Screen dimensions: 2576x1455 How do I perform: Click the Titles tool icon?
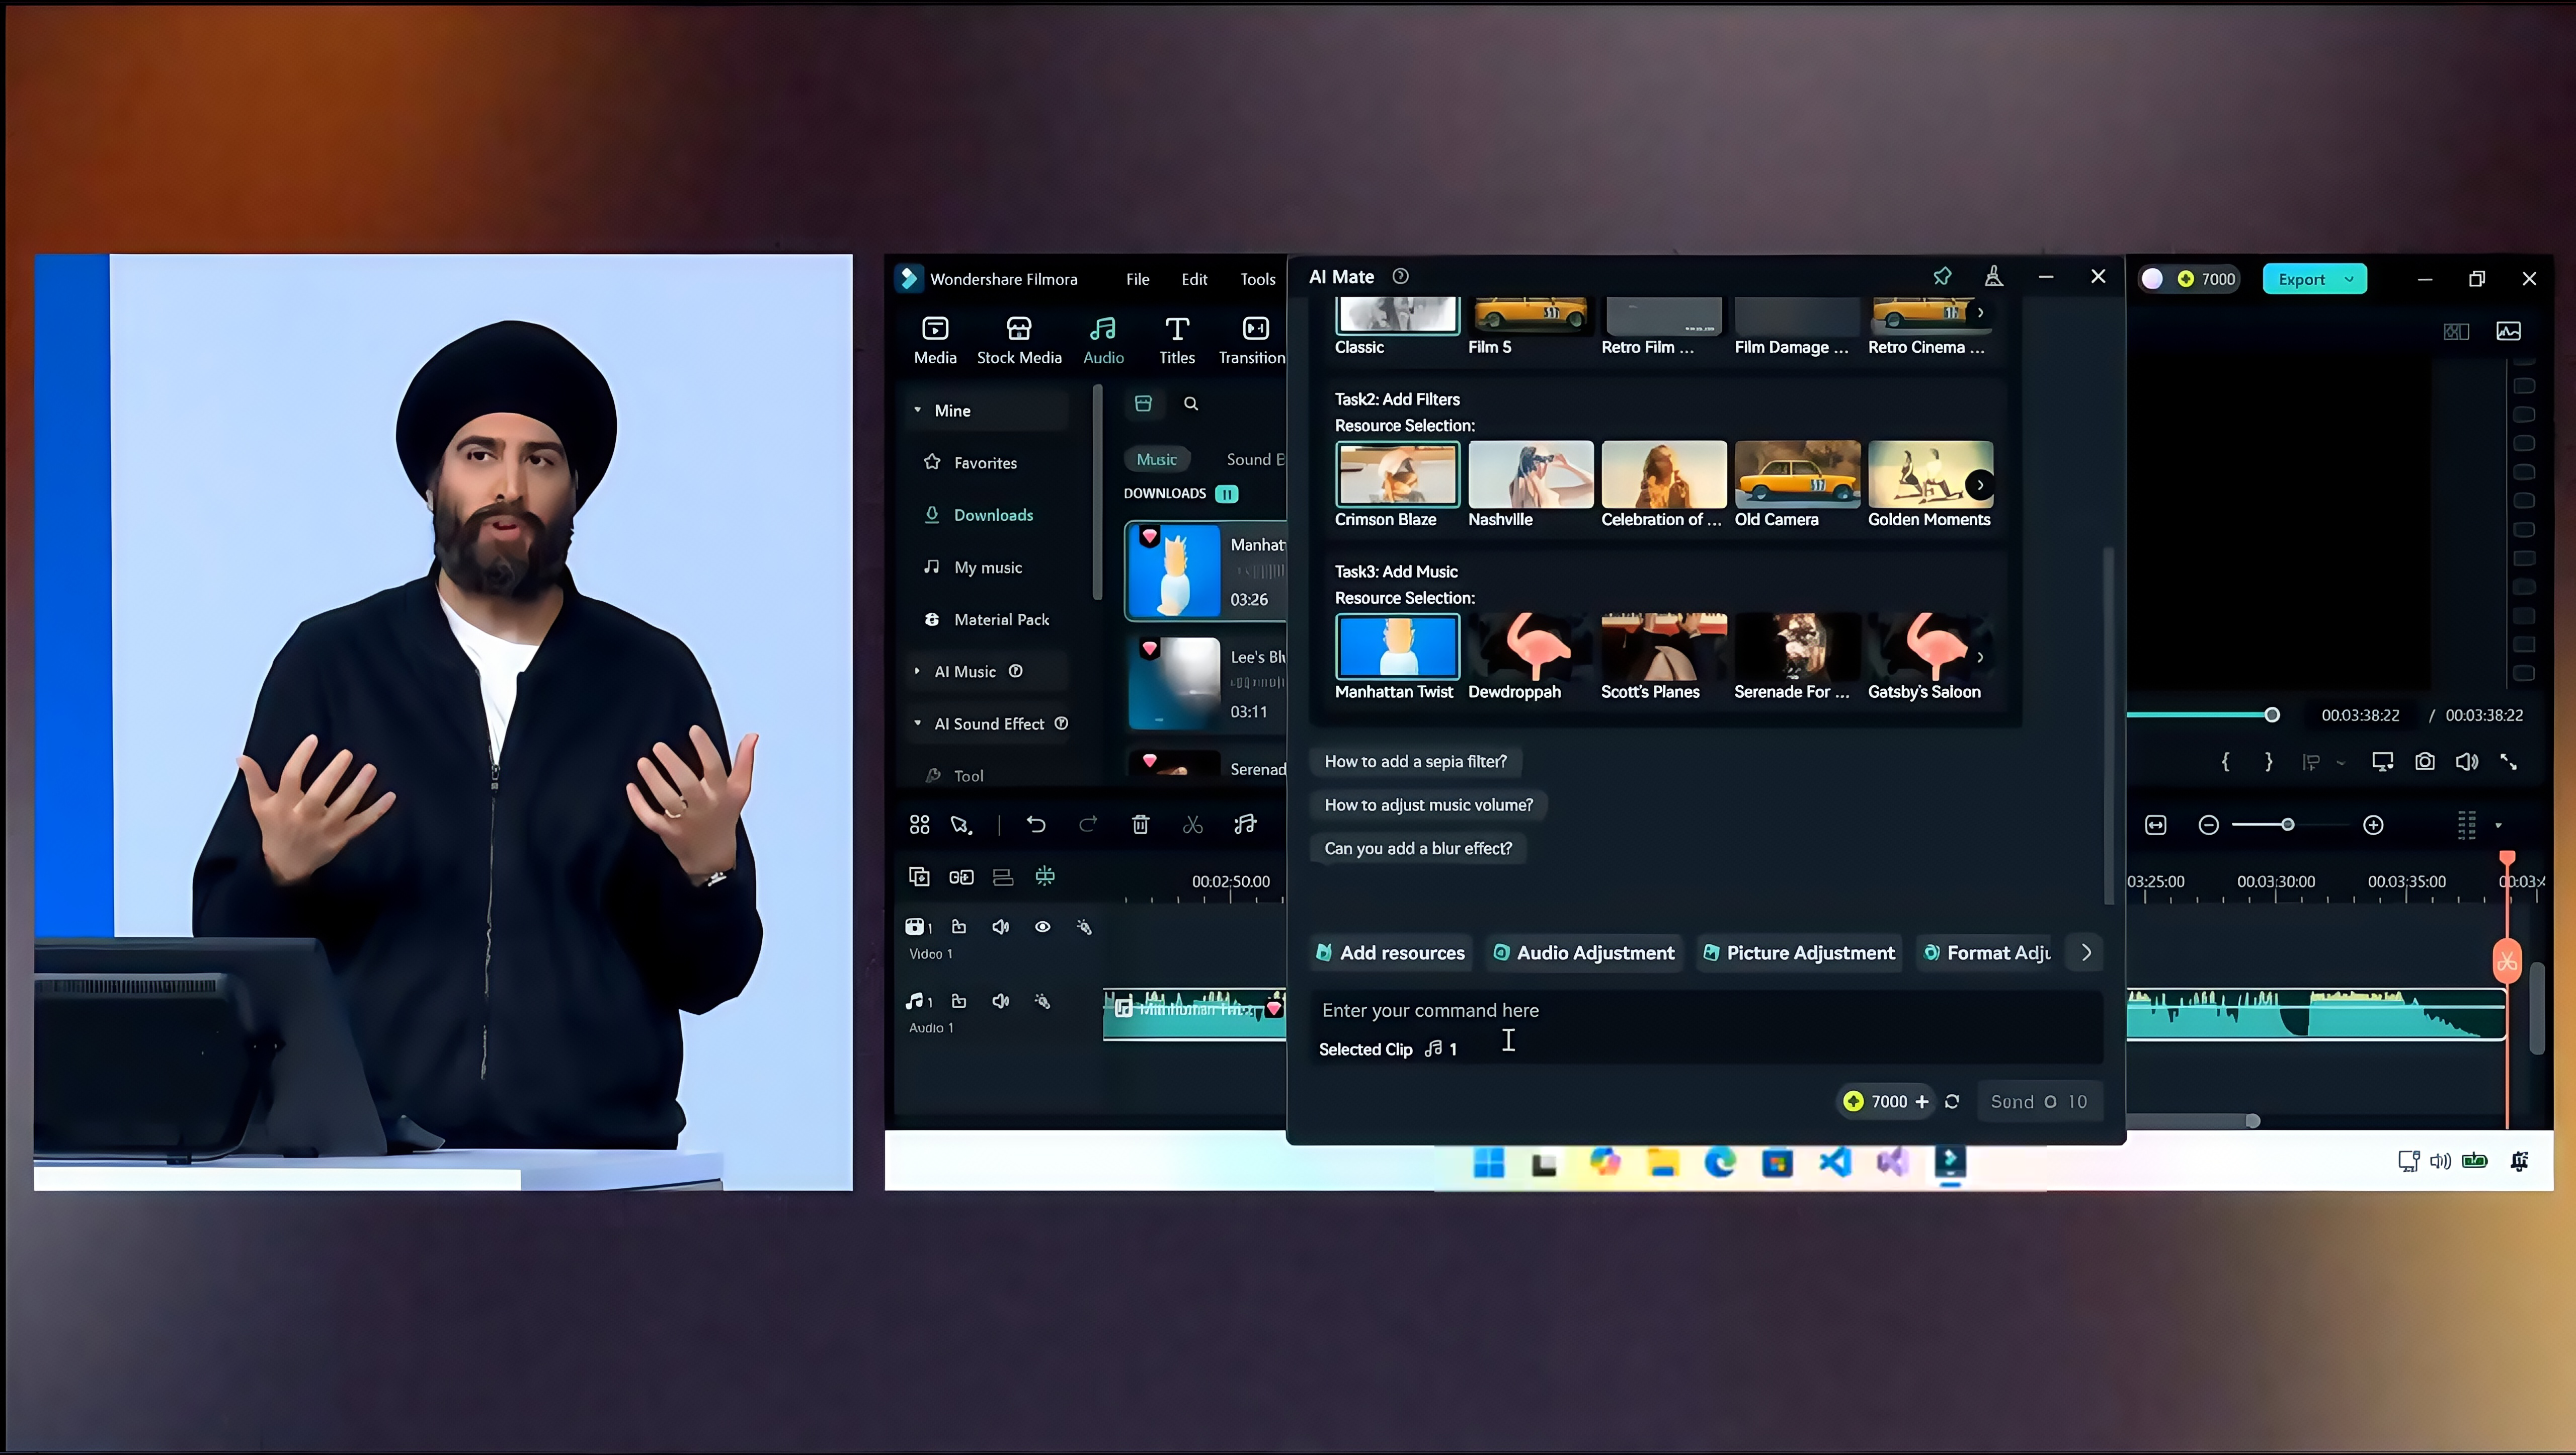click(1176, 329)
